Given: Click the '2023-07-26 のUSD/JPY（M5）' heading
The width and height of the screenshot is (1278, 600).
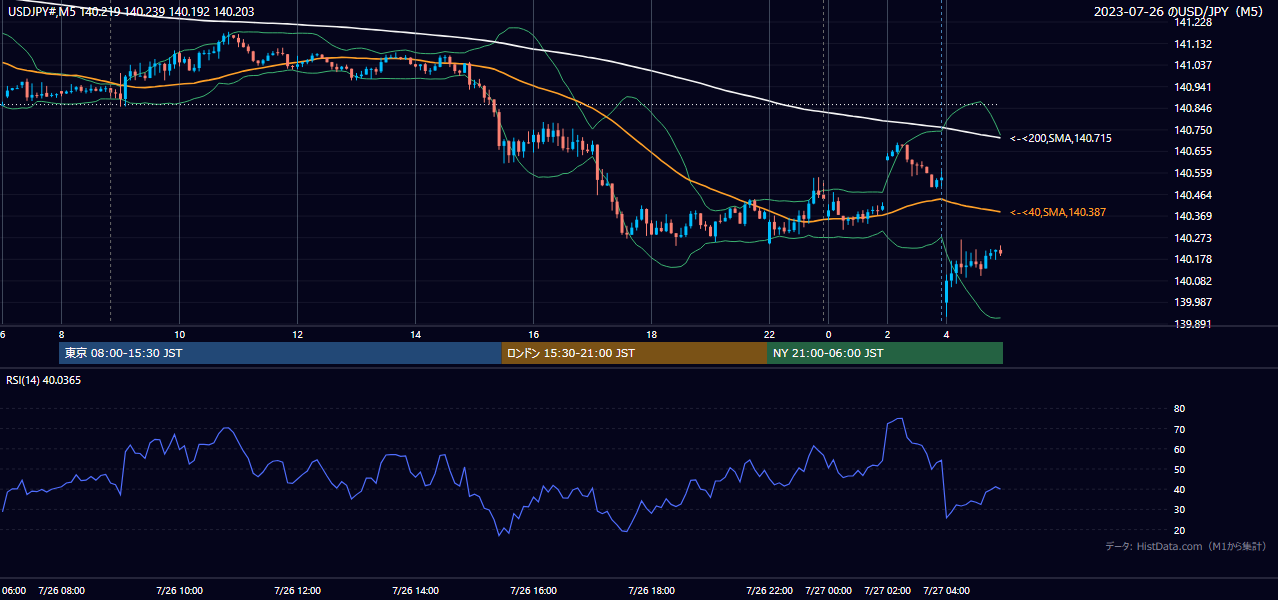Looking at the screenshot, I should [1181, 11].
